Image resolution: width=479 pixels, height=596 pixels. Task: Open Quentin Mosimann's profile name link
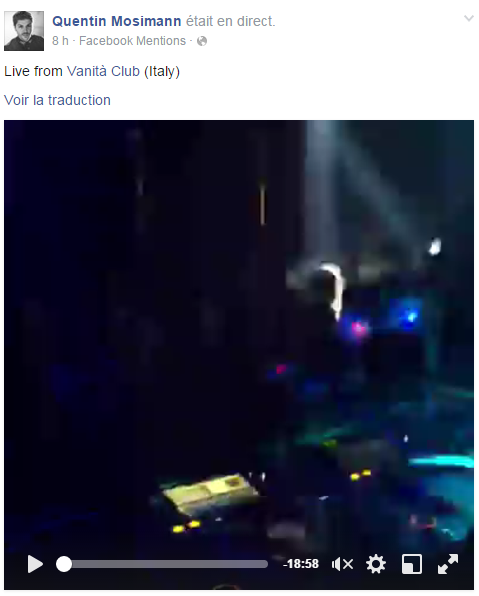click(x=117, y=21)
